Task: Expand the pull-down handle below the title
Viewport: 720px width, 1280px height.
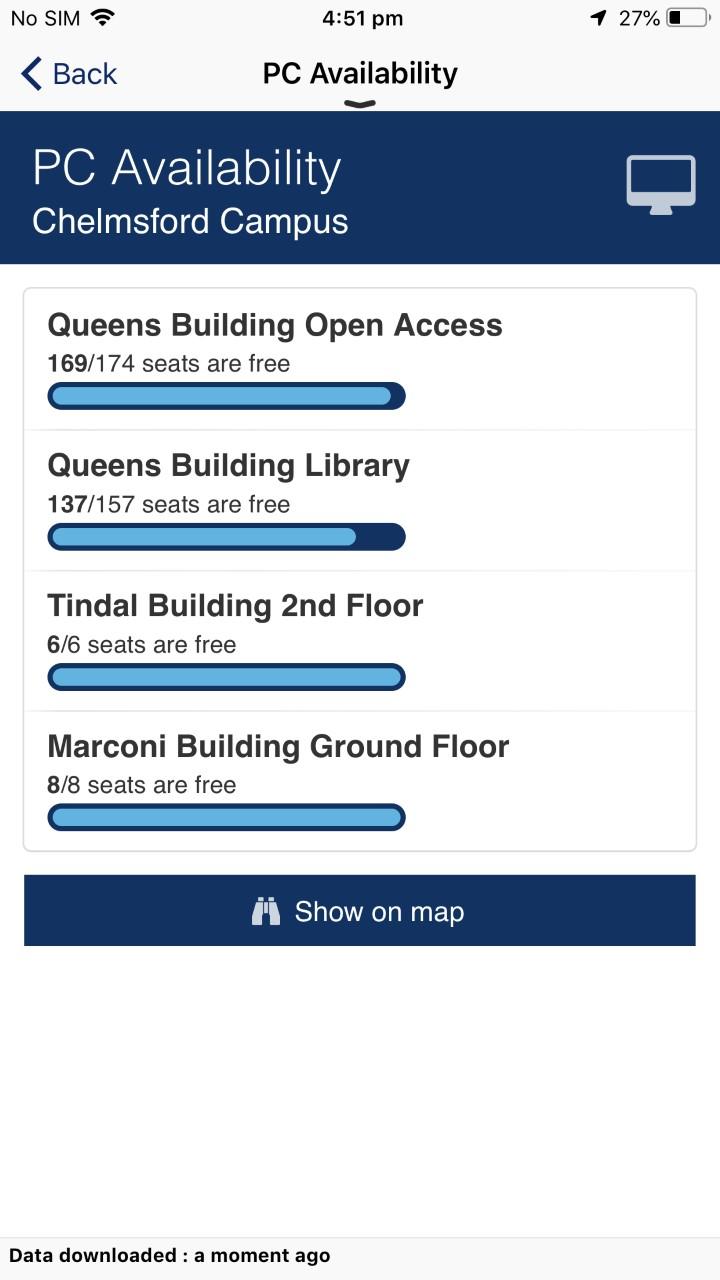Action: (x=360, y=103)
